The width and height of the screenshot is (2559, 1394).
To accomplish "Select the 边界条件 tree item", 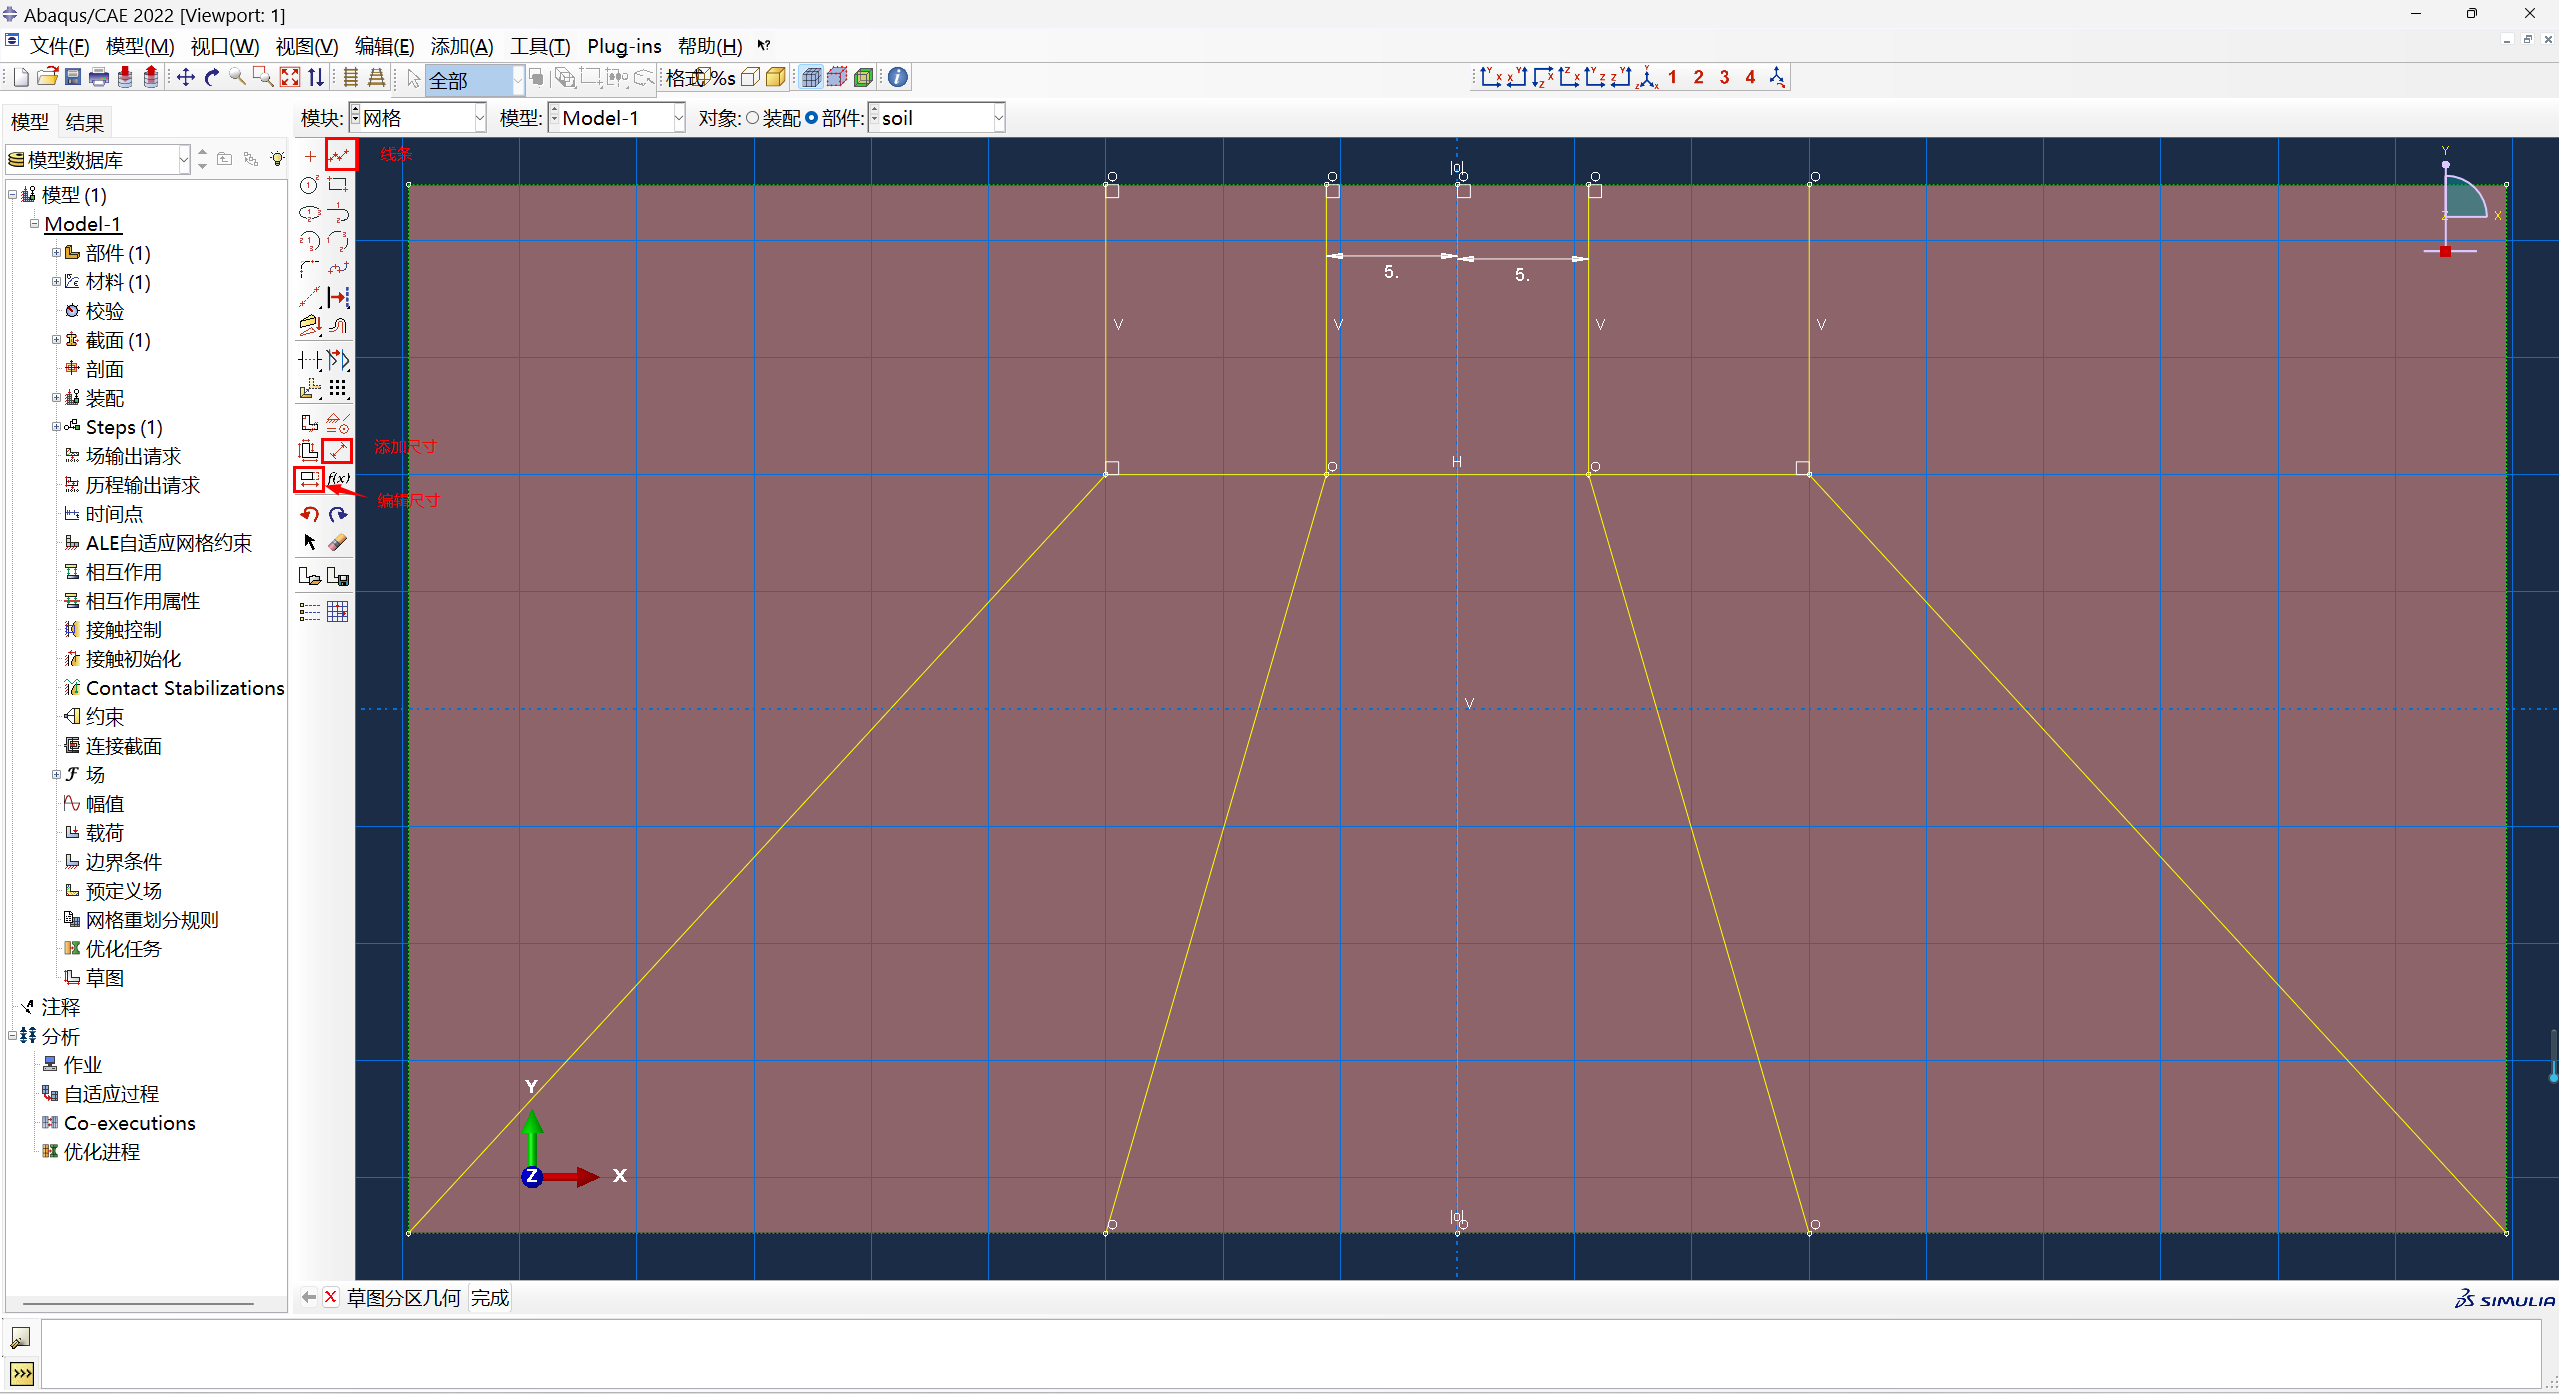I will coord(123,862).
